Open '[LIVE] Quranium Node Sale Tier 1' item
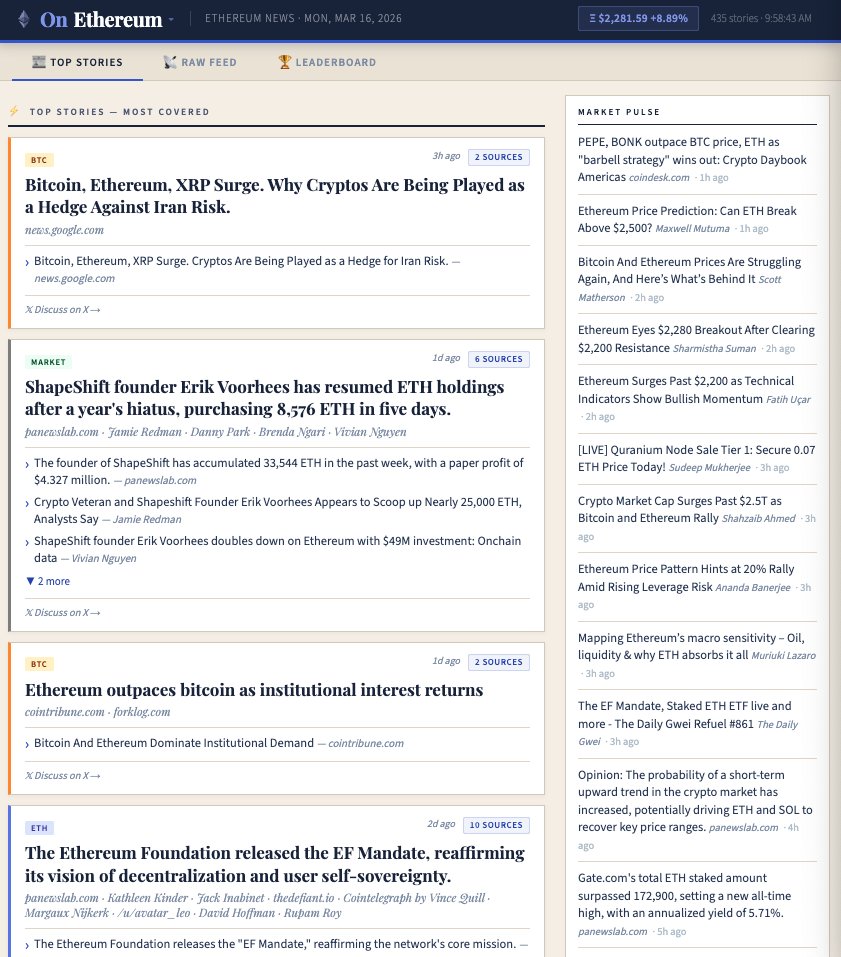Viewport: 841px width, 957px height. 696,458
